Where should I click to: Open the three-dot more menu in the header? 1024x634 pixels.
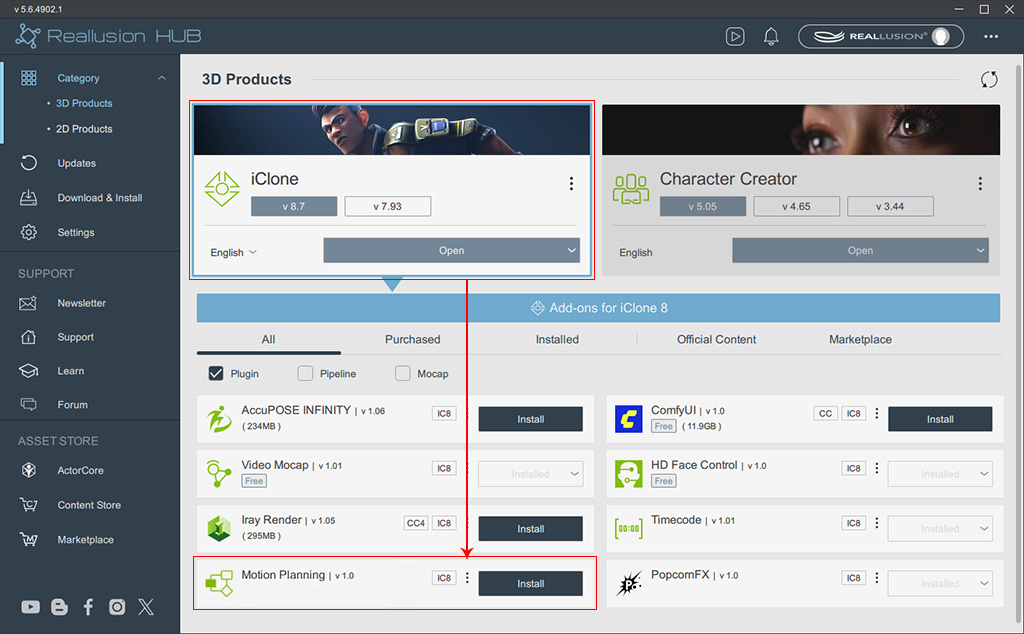pyautogui.click(x=991, y=37)
